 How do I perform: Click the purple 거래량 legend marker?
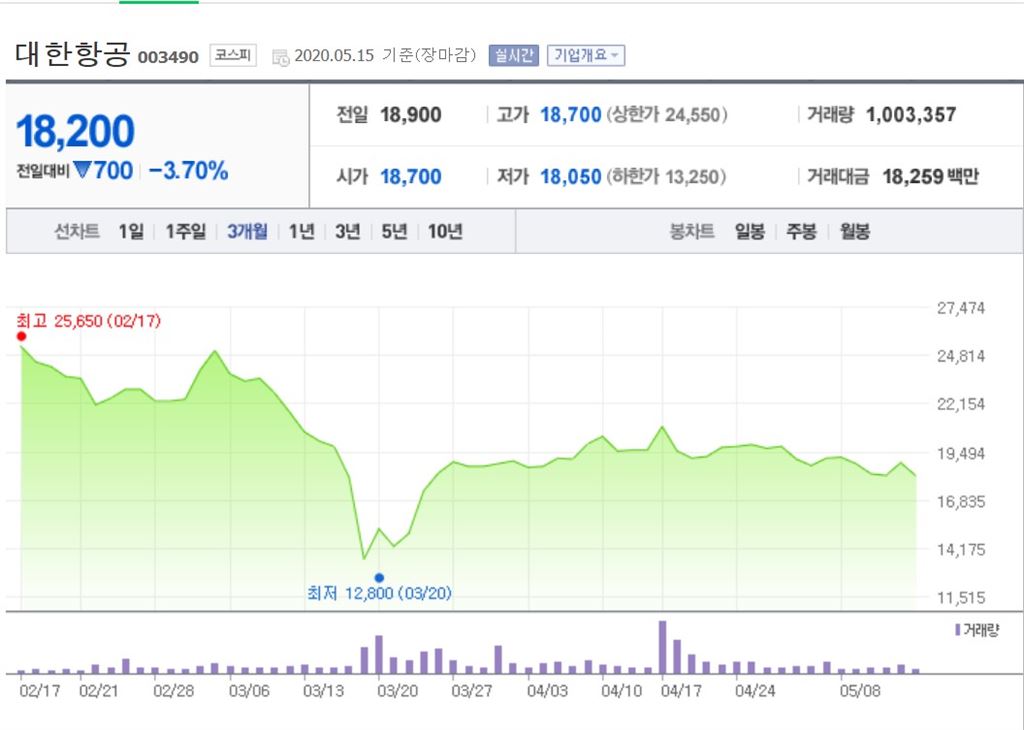tap(957, 629)
